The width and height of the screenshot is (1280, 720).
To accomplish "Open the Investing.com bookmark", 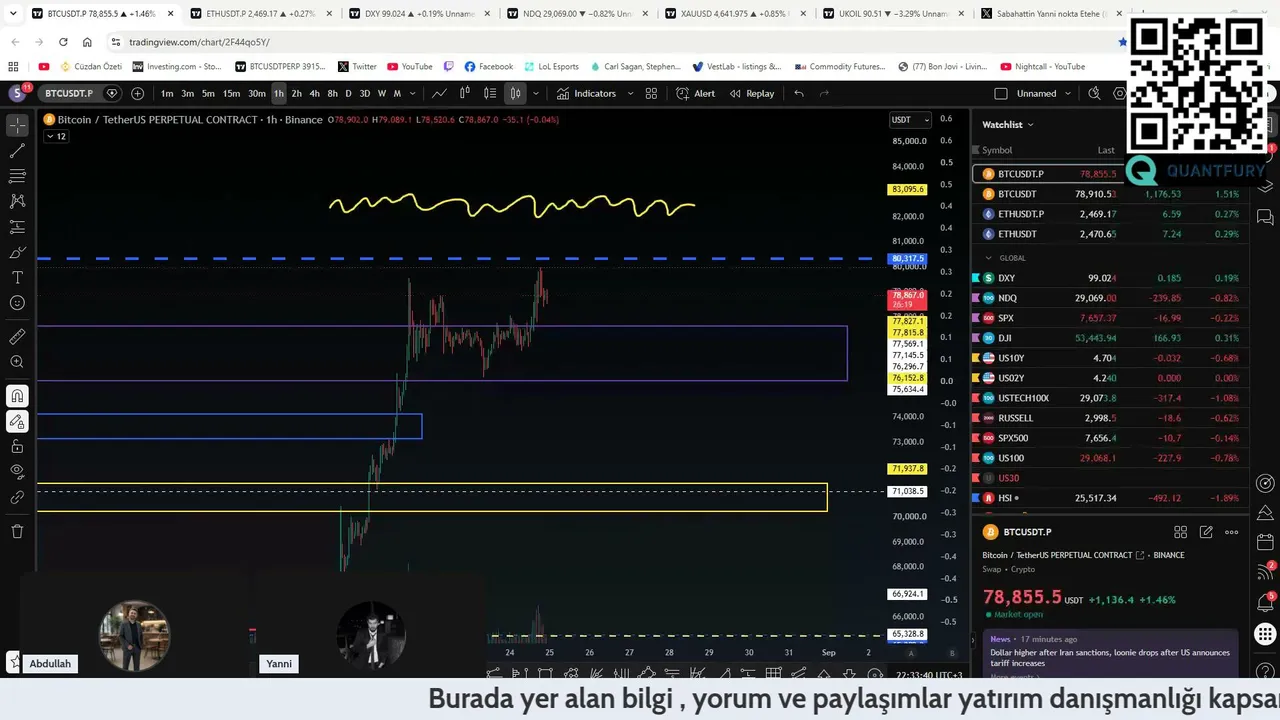I will tap(176, 67).
